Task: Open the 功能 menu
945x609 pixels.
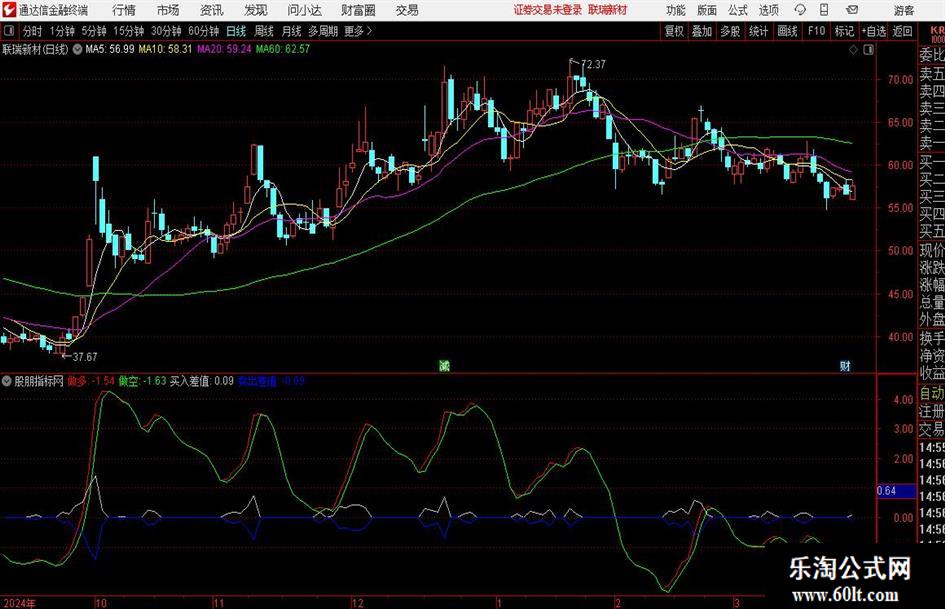Action: (x=676, y=10)
